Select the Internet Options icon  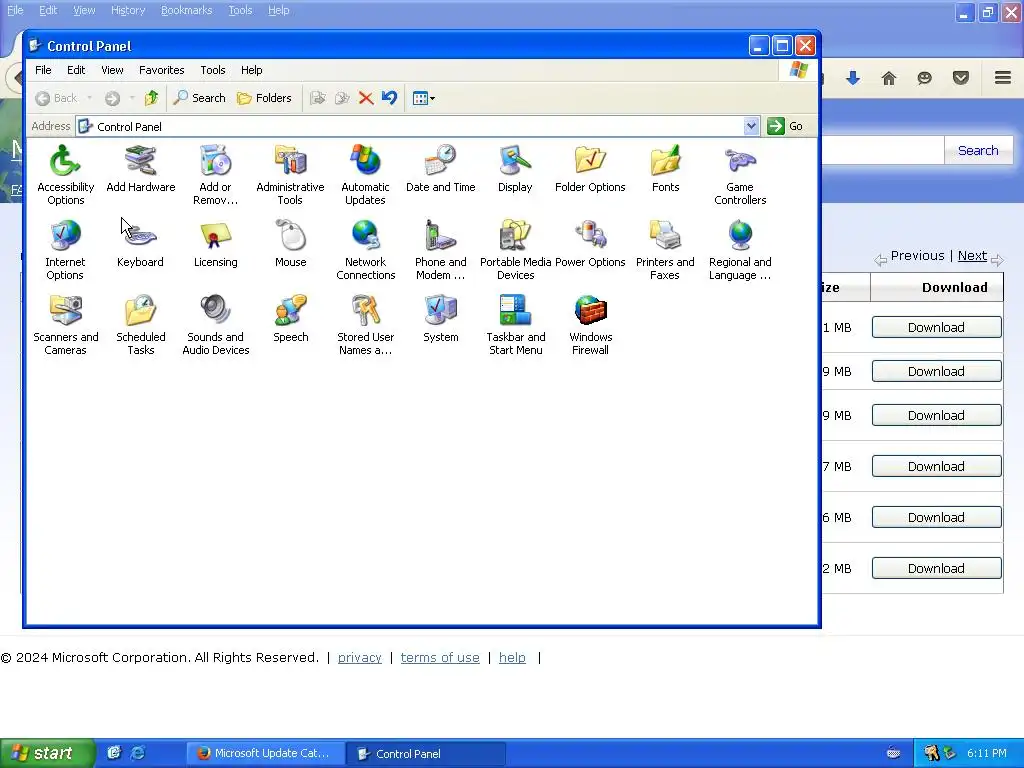pos(65,249)
